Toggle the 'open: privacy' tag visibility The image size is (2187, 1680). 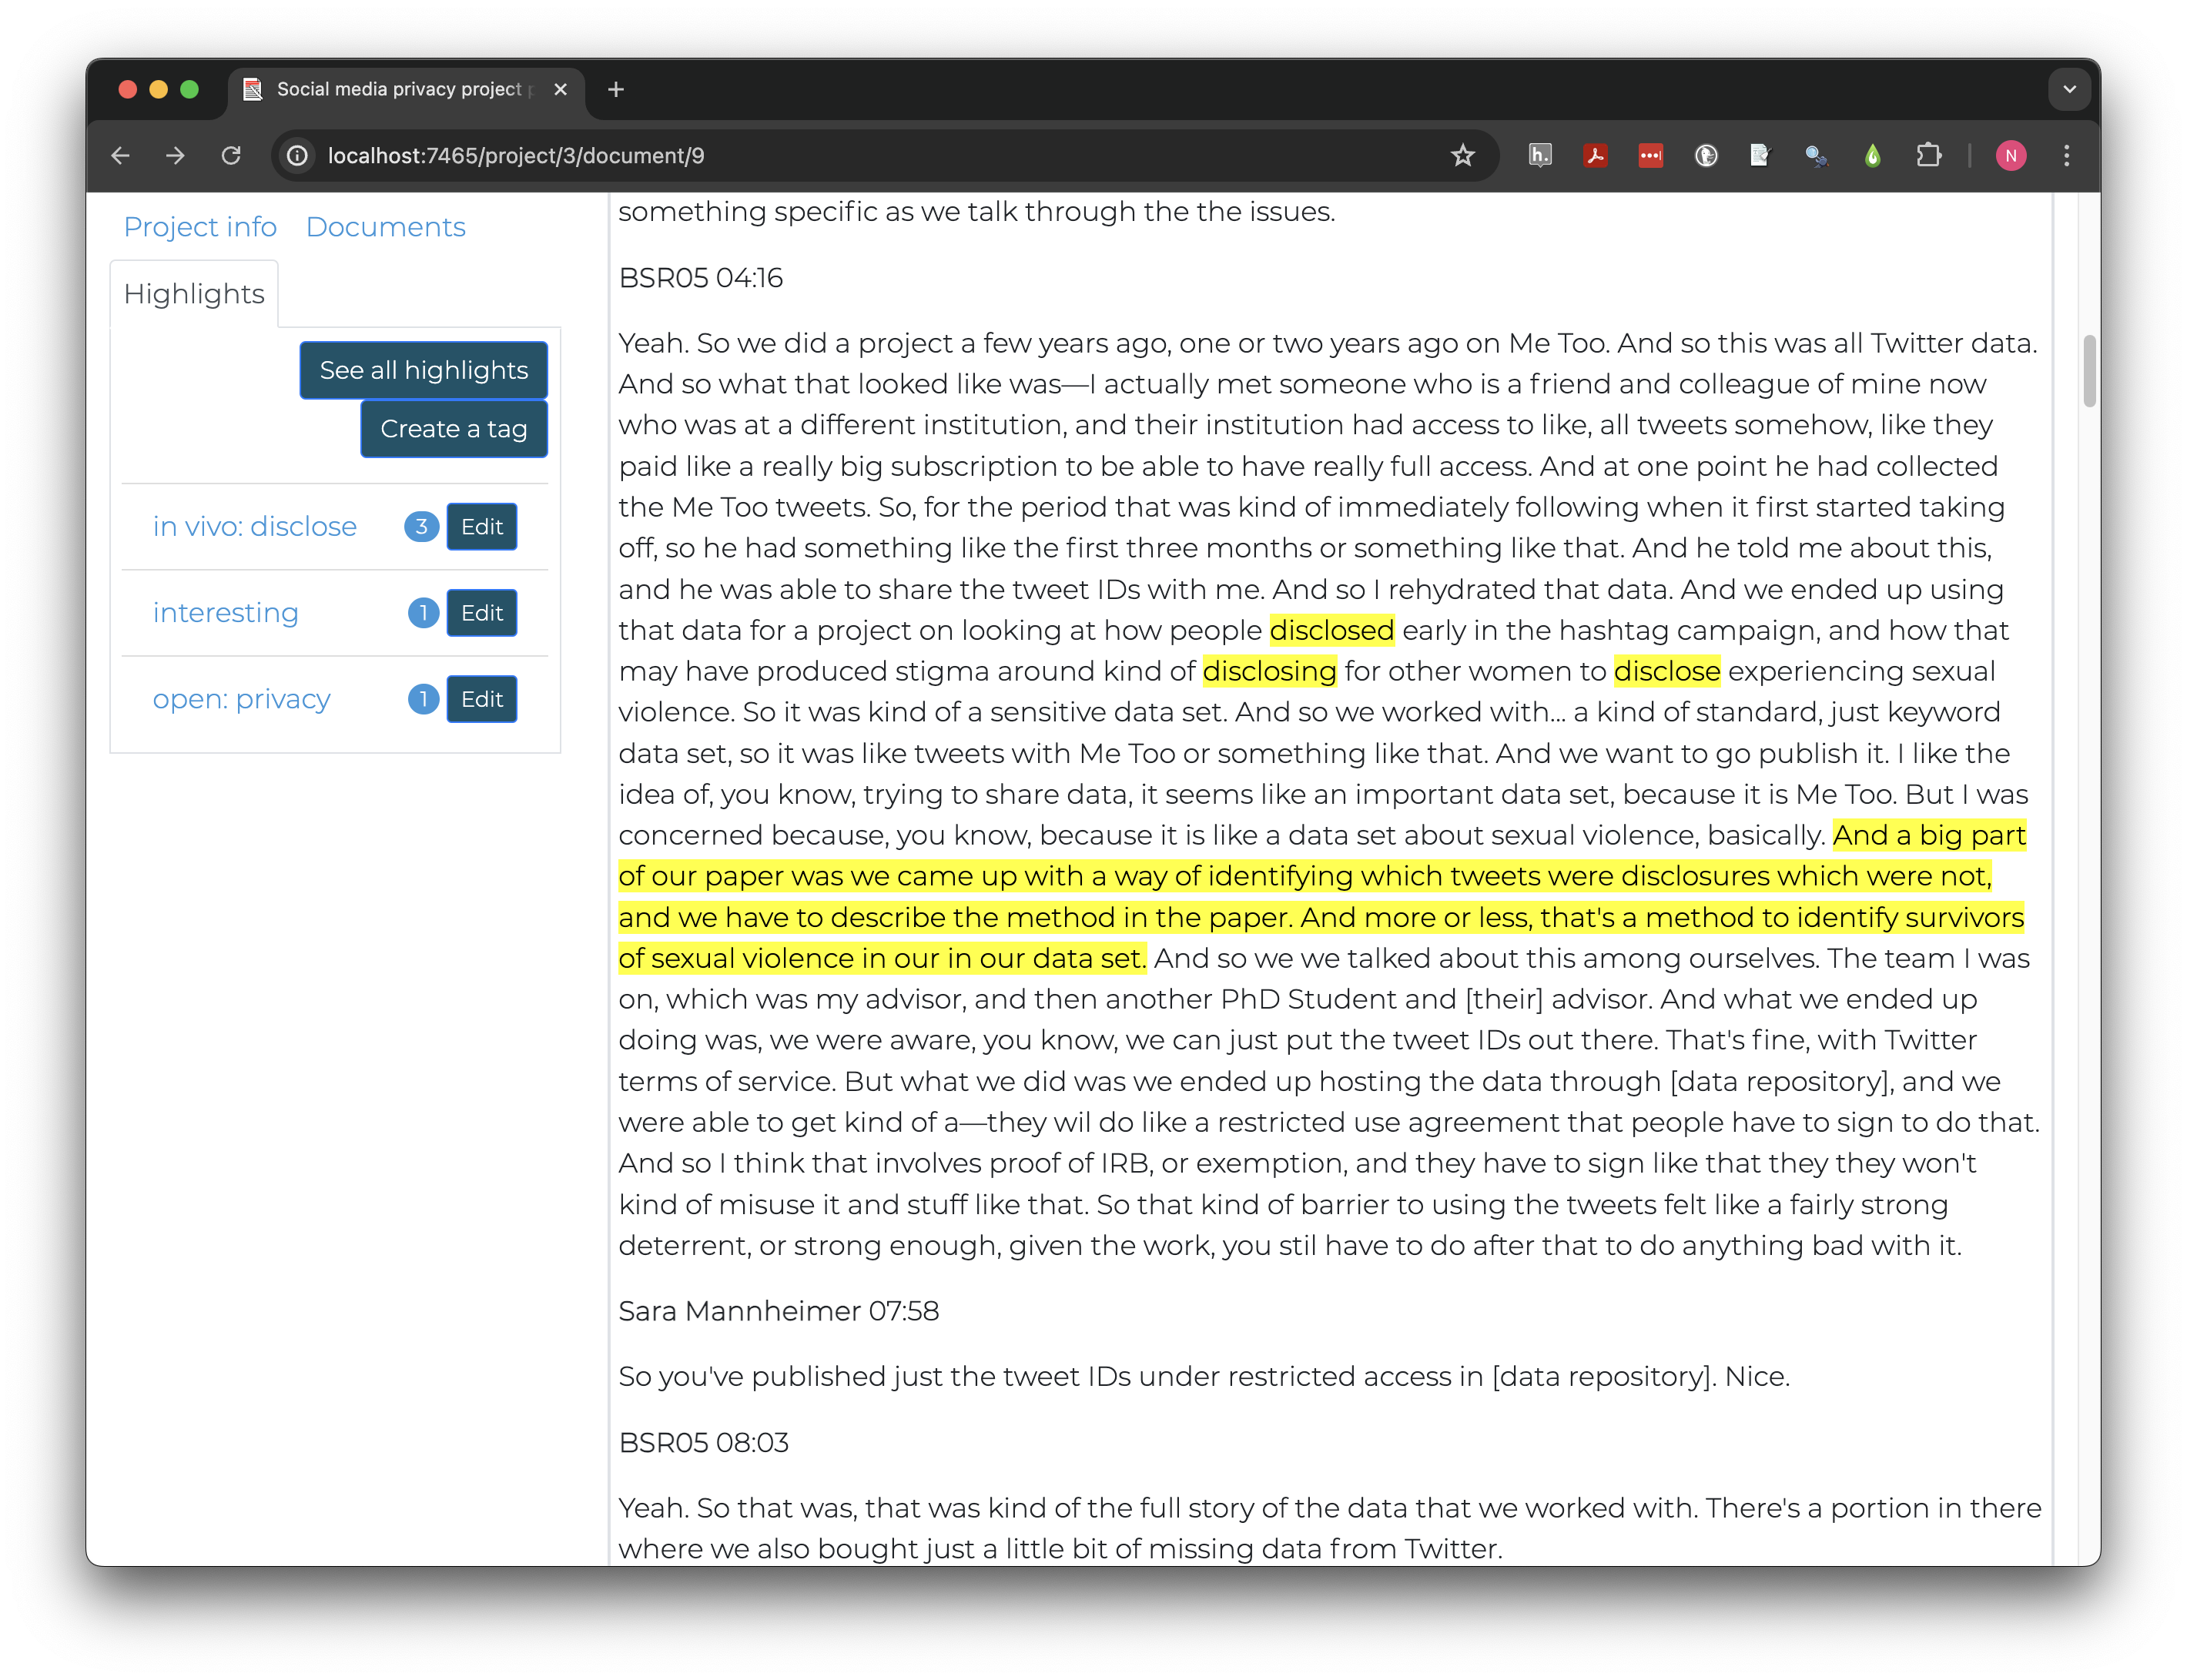tap(240, 697)
